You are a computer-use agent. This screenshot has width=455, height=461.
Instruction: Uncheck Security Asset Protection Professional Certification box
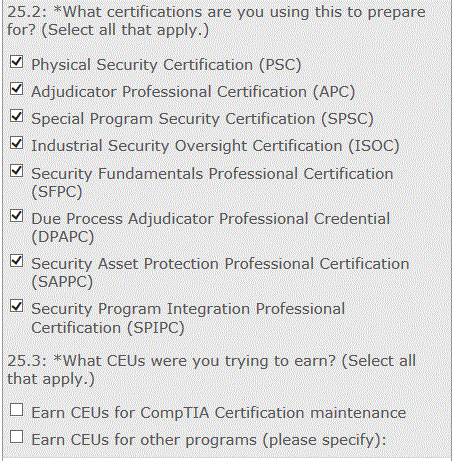click(16, 261)
